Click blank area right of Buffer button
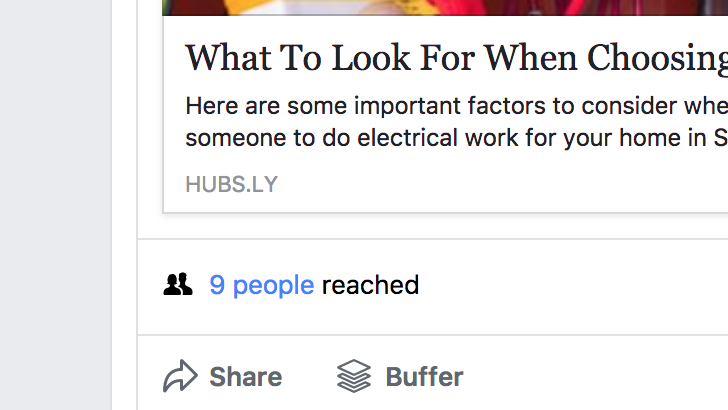 pyautogui.click(x=594, y=376)
